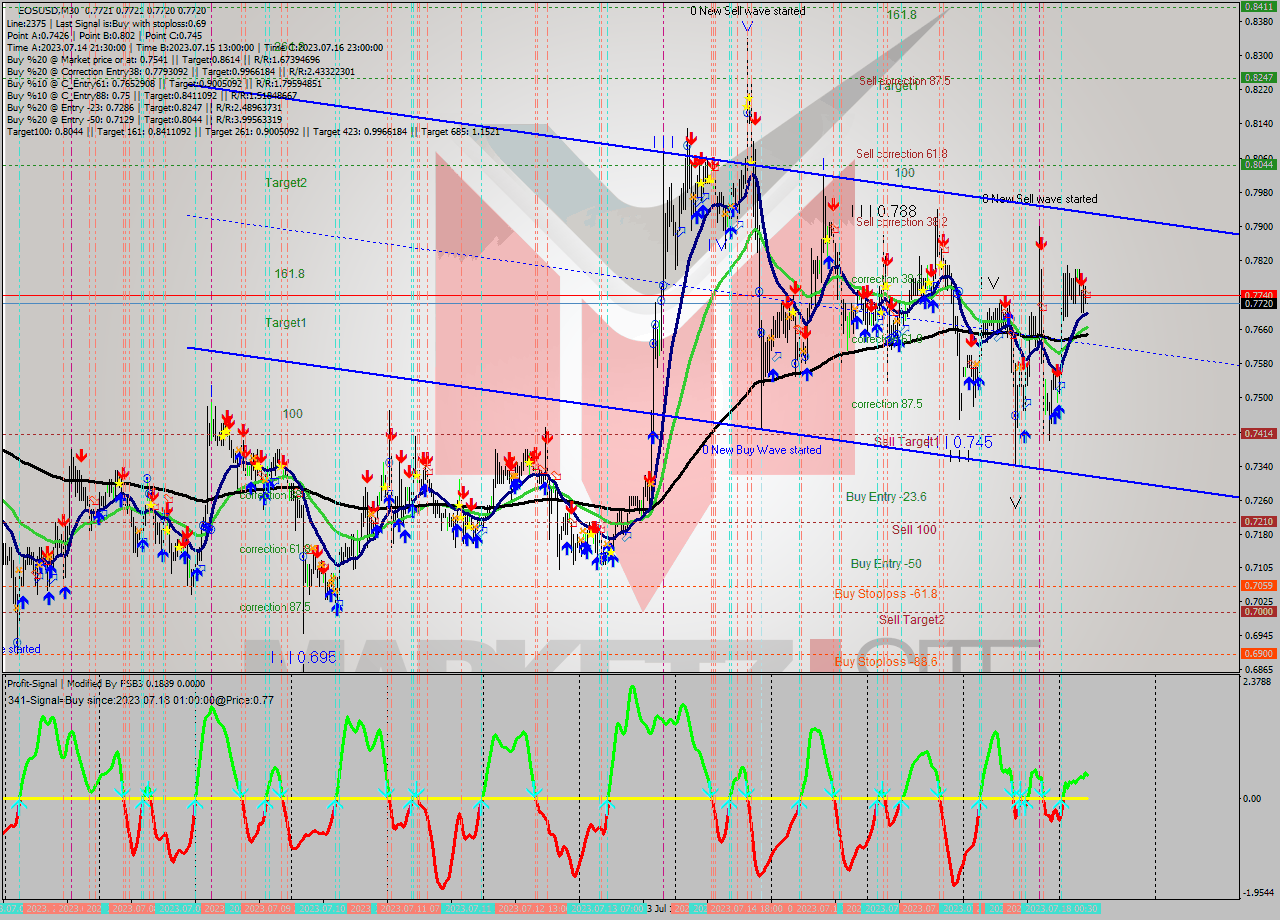Select the 'Sell Target1 | 0.745' label

933,441
